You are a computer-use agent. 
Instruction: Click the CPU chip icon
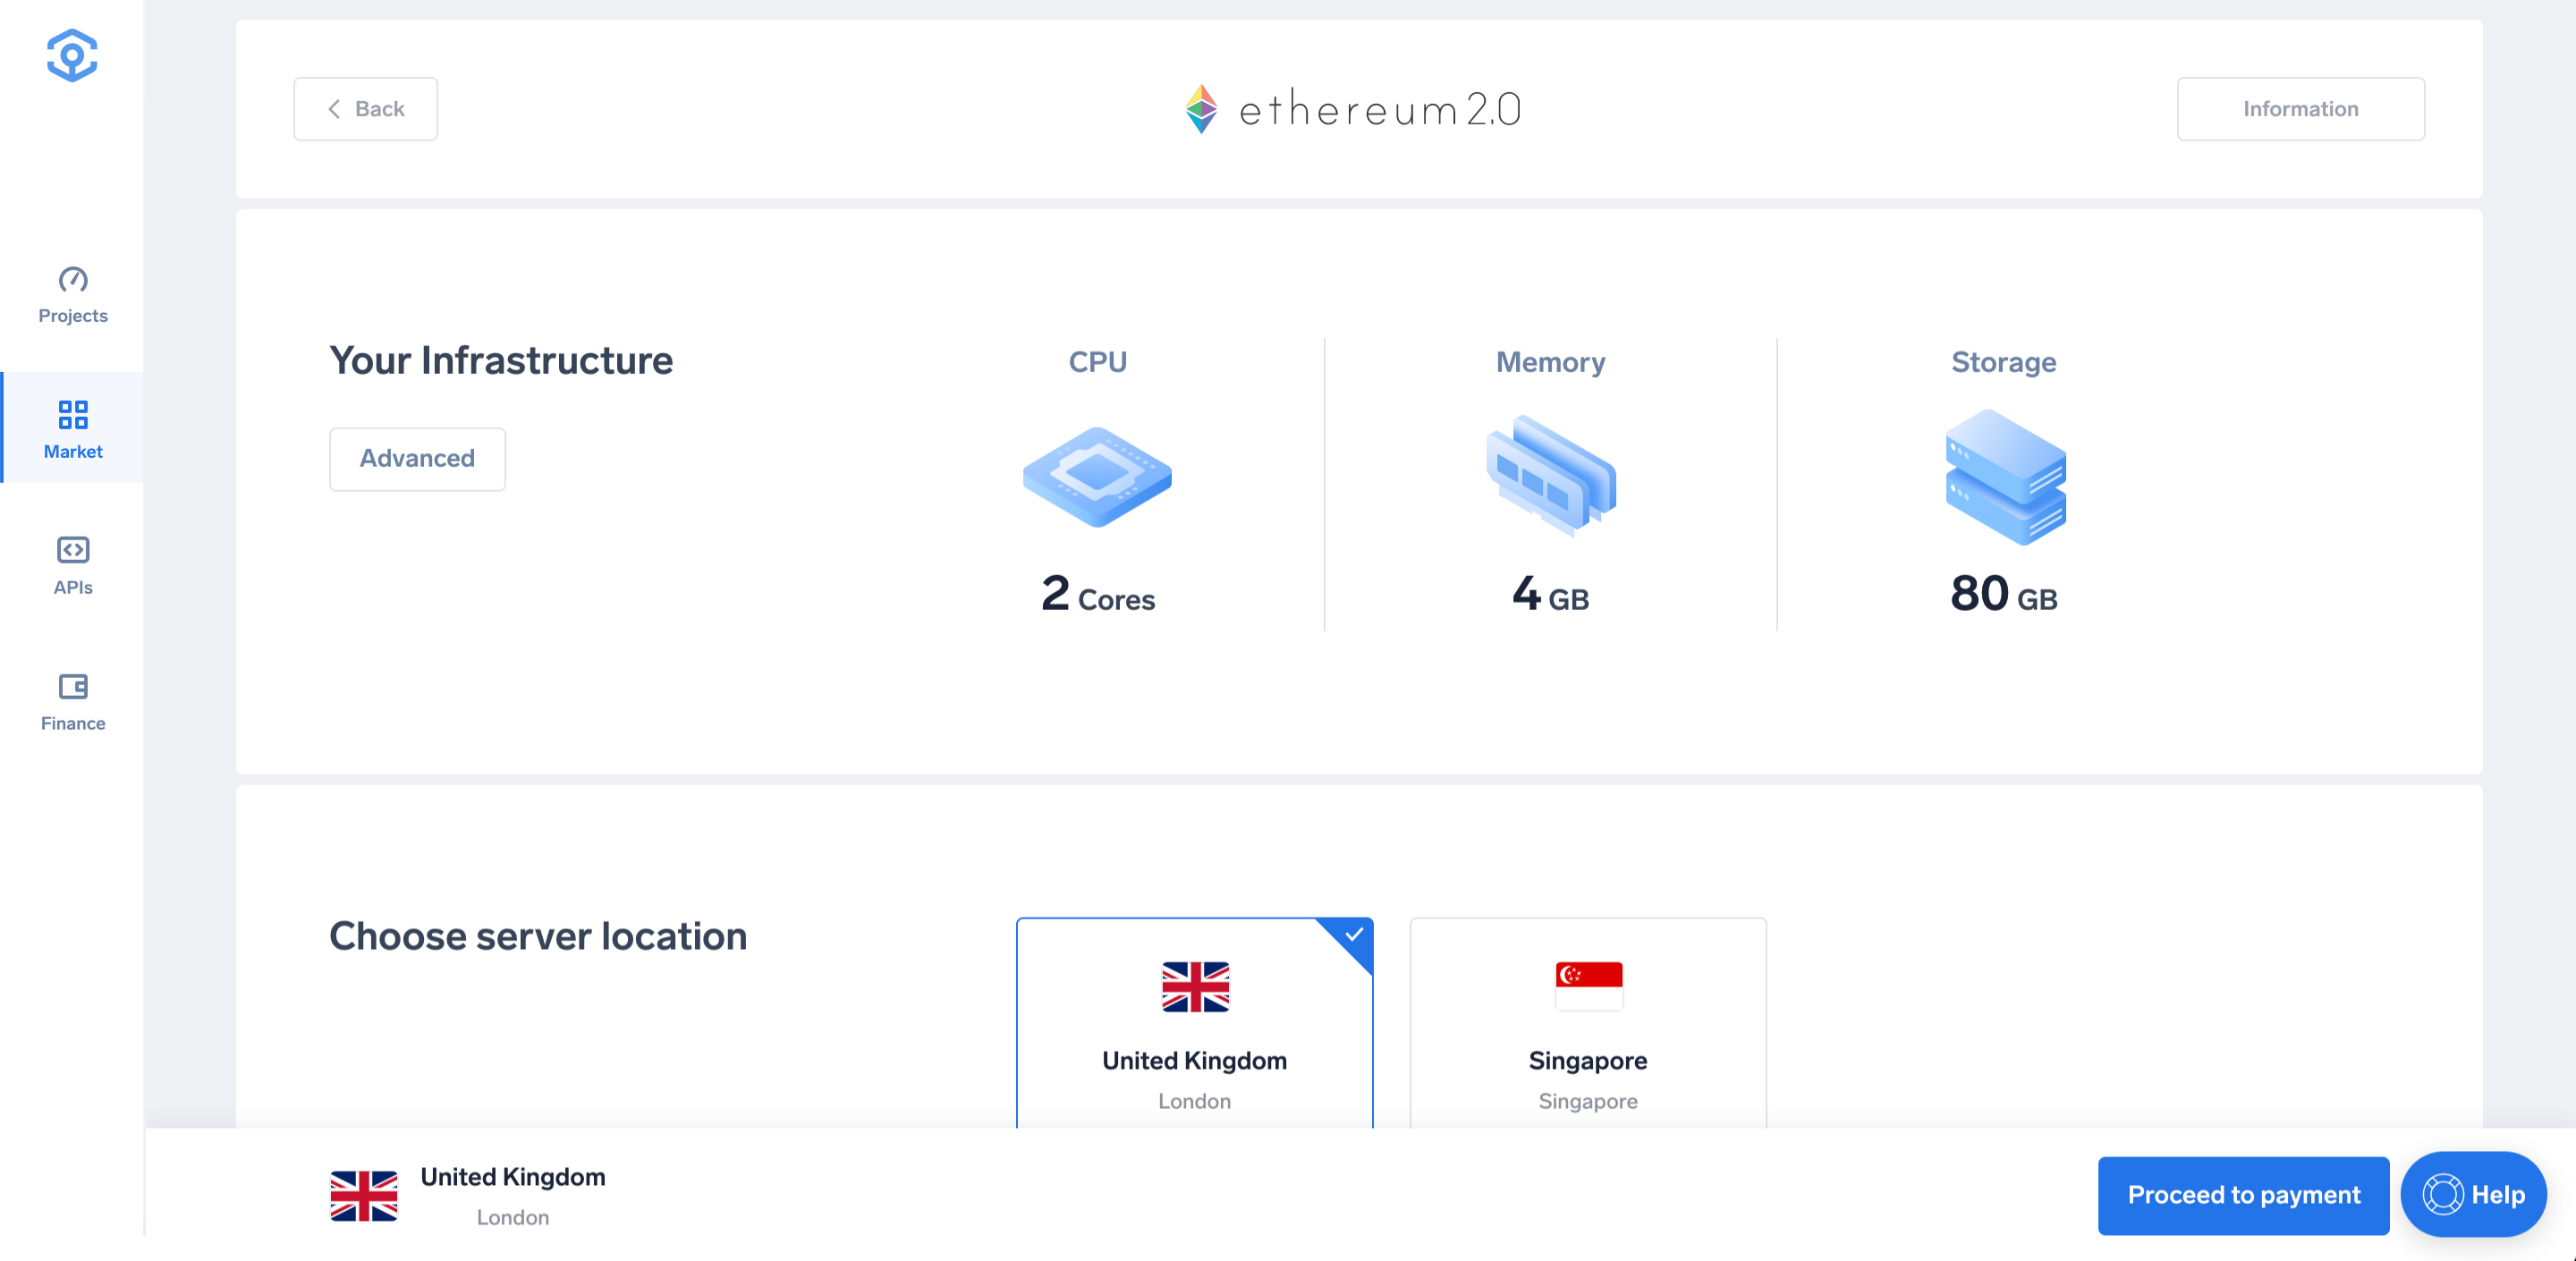point(1097,477)
